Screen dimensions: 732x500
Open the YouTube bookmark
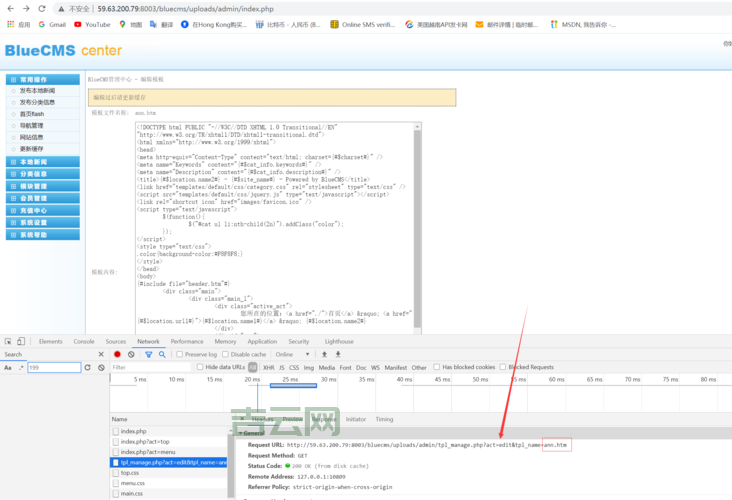91,24
